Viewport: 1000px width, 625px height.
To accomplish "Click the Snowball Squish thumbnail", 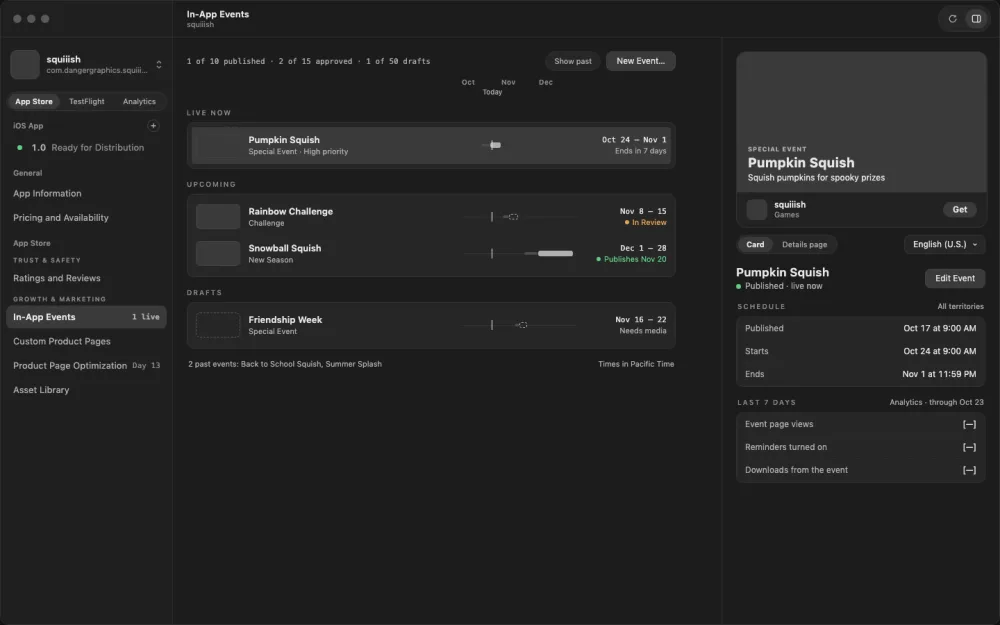I will [x=218, y=253].
